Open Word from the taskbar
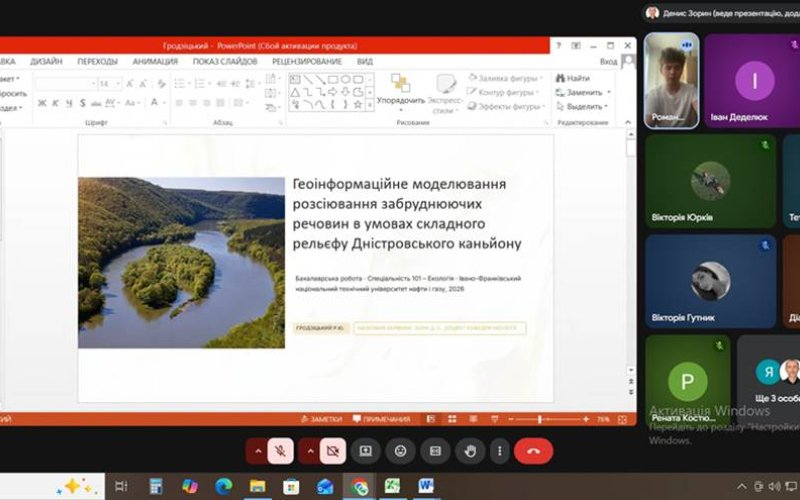This screenshot has height=500, width=800. 426,486
